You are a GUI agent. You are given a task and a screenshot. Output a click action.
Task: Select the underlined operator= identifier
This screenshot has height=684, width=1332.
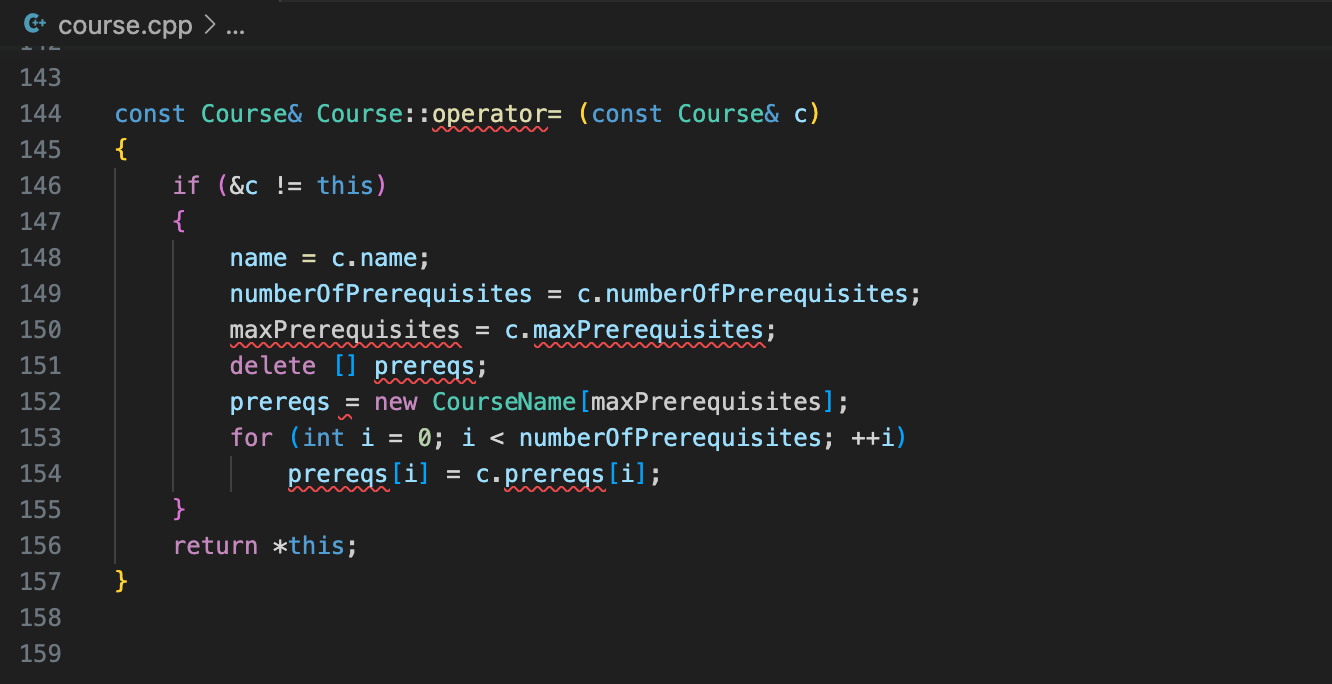click(490, 113)
